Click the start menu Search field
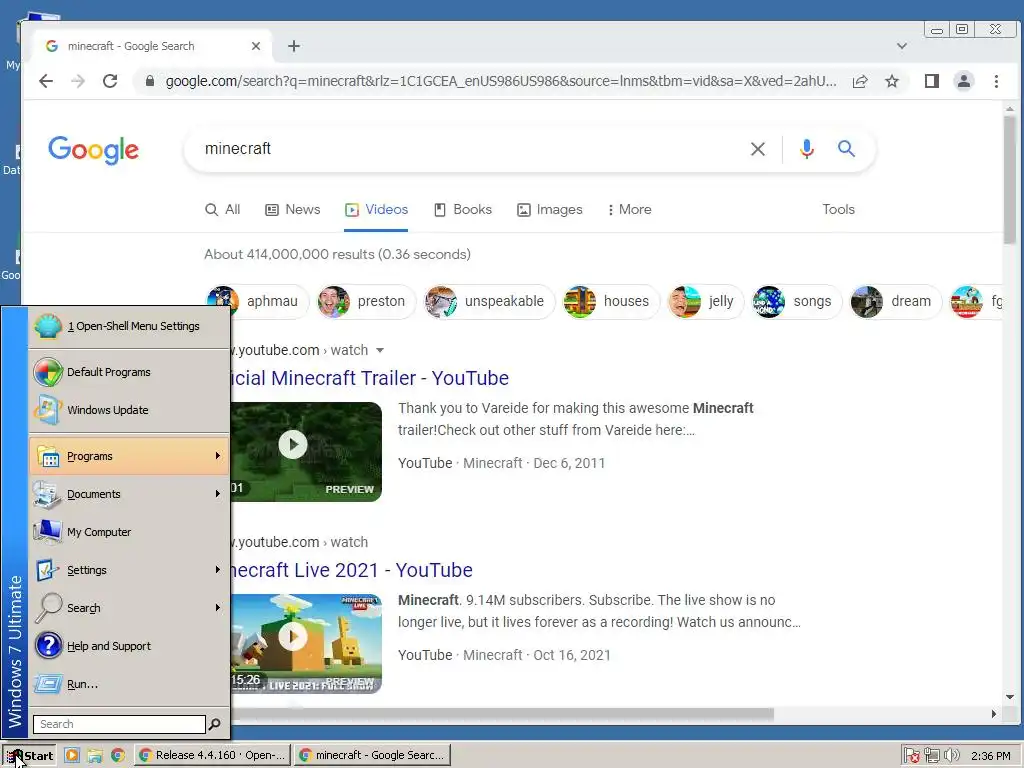Screen dimensions: 1024x768 click(x=120, y=724)
